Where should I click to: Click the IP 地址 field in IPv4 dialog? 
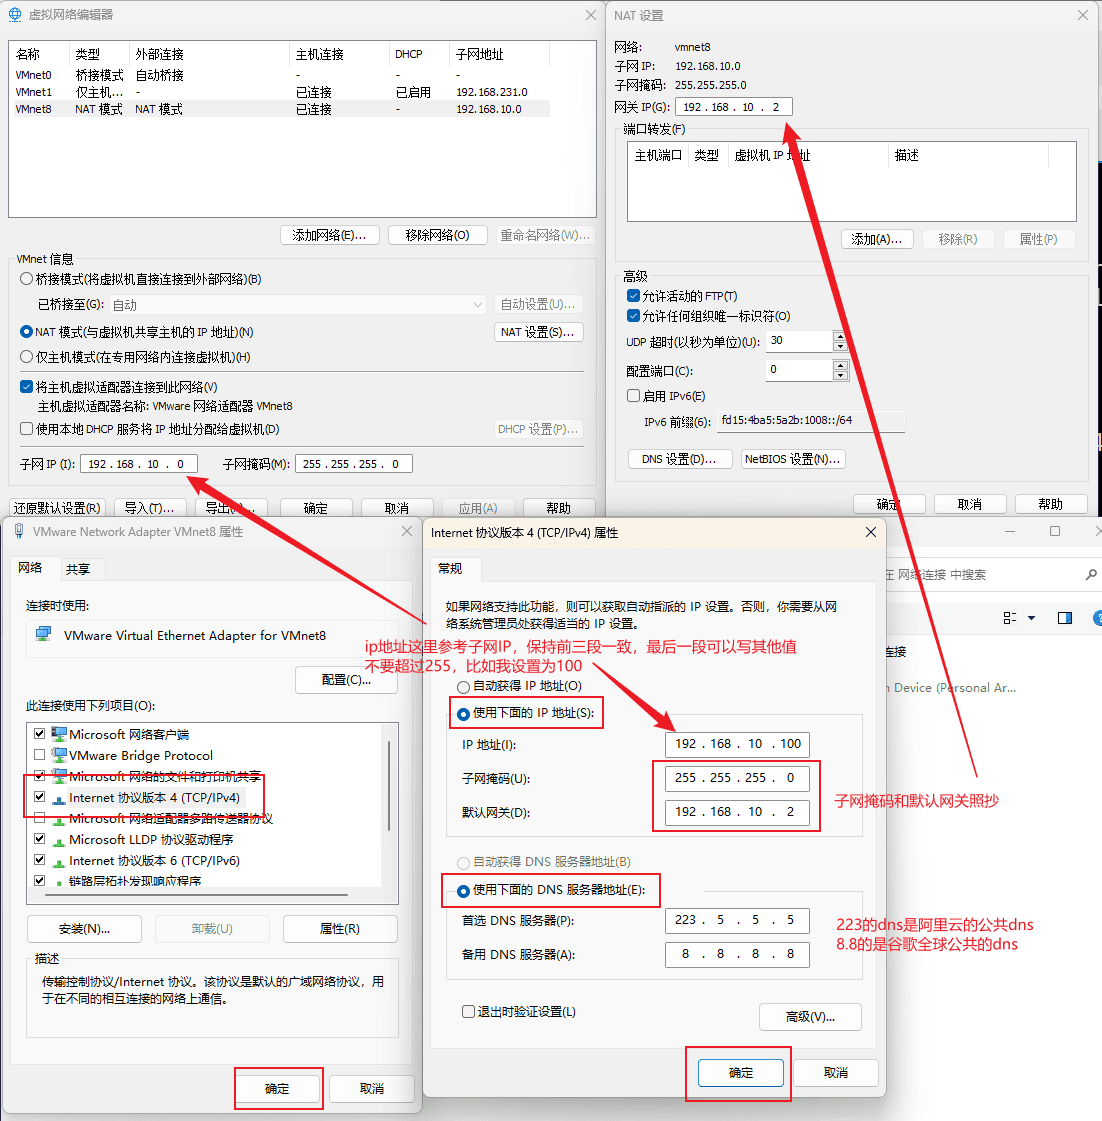click(x=737, y=744)
